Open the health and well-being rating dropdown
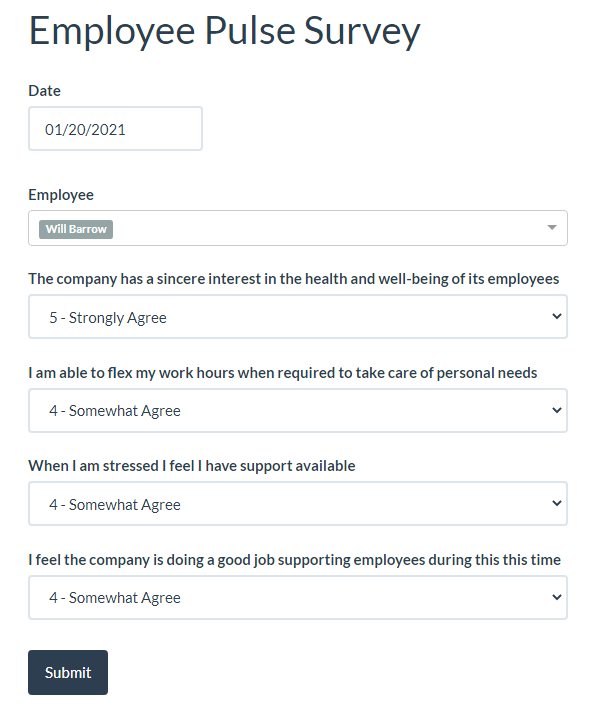The height and width of the screenshot is (716, 606). (297, 317)
